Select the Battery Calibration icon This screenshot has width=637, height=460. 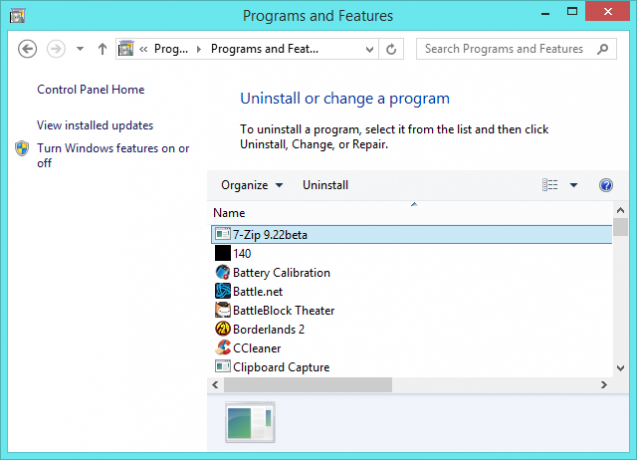(x=223, y=272)
